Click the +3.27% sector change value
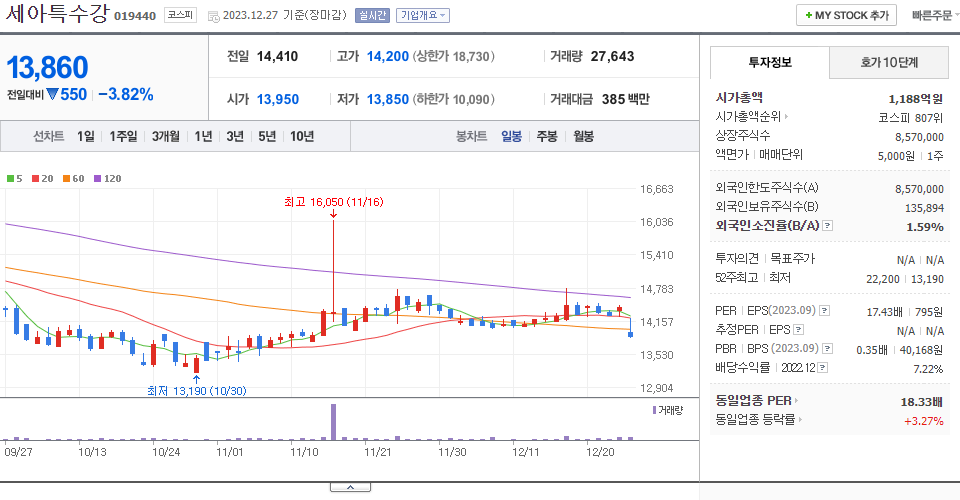 tap(923, 421)
